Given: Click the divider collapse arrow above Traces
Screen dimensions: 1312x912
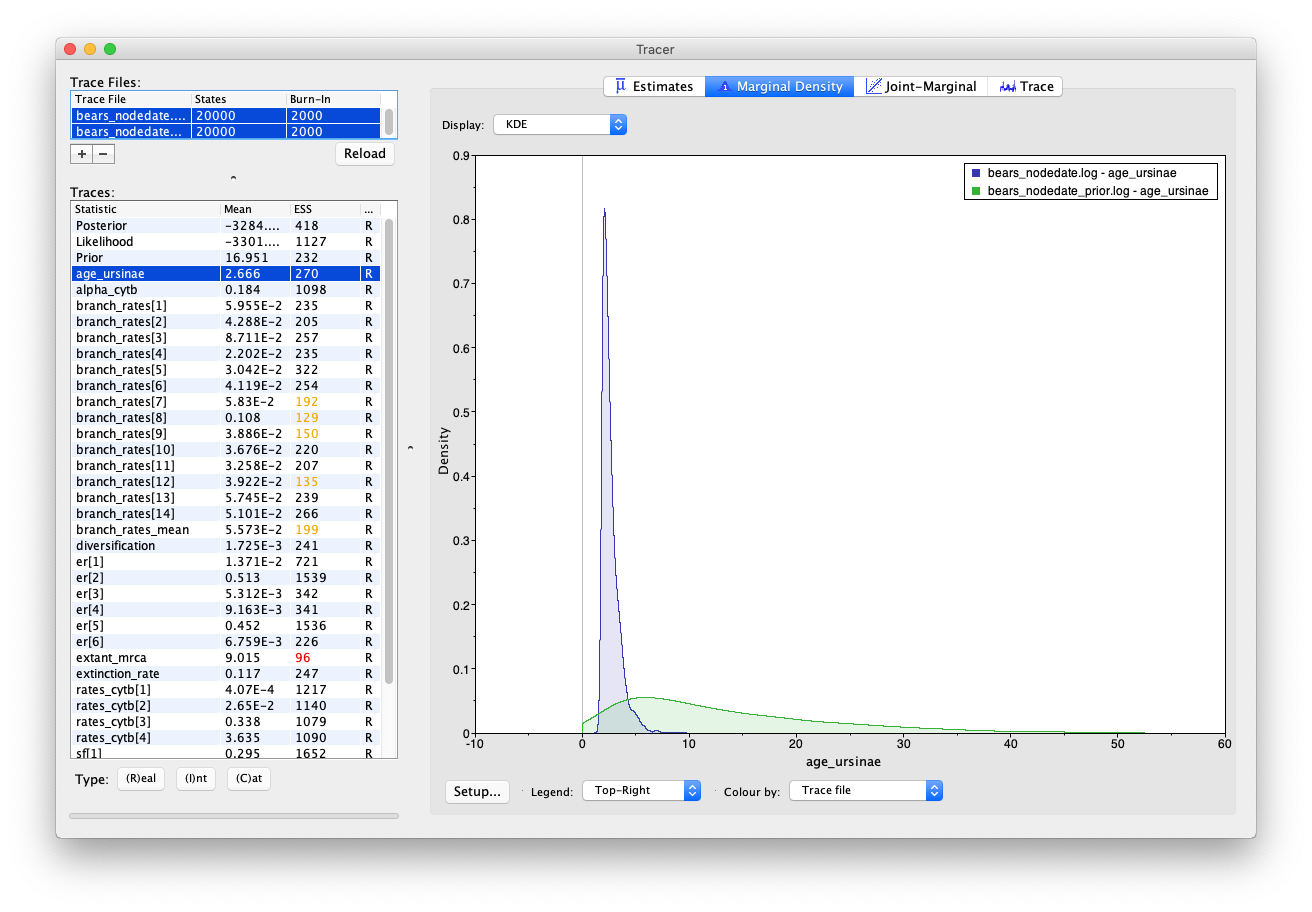Looking at the screenshot, I should (x=233, y=178).
